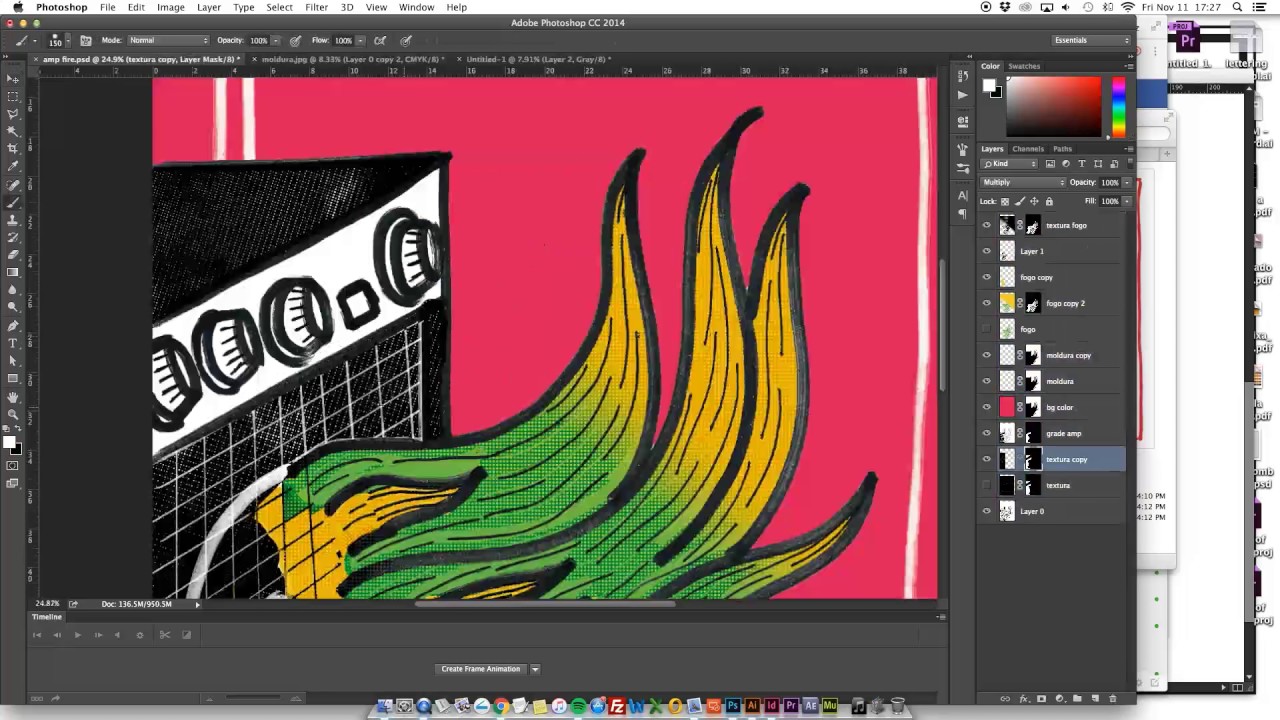Open the Actions panel play icon
The height and width of the screenshot is (720, 1280).
click(x=963, y=95)
